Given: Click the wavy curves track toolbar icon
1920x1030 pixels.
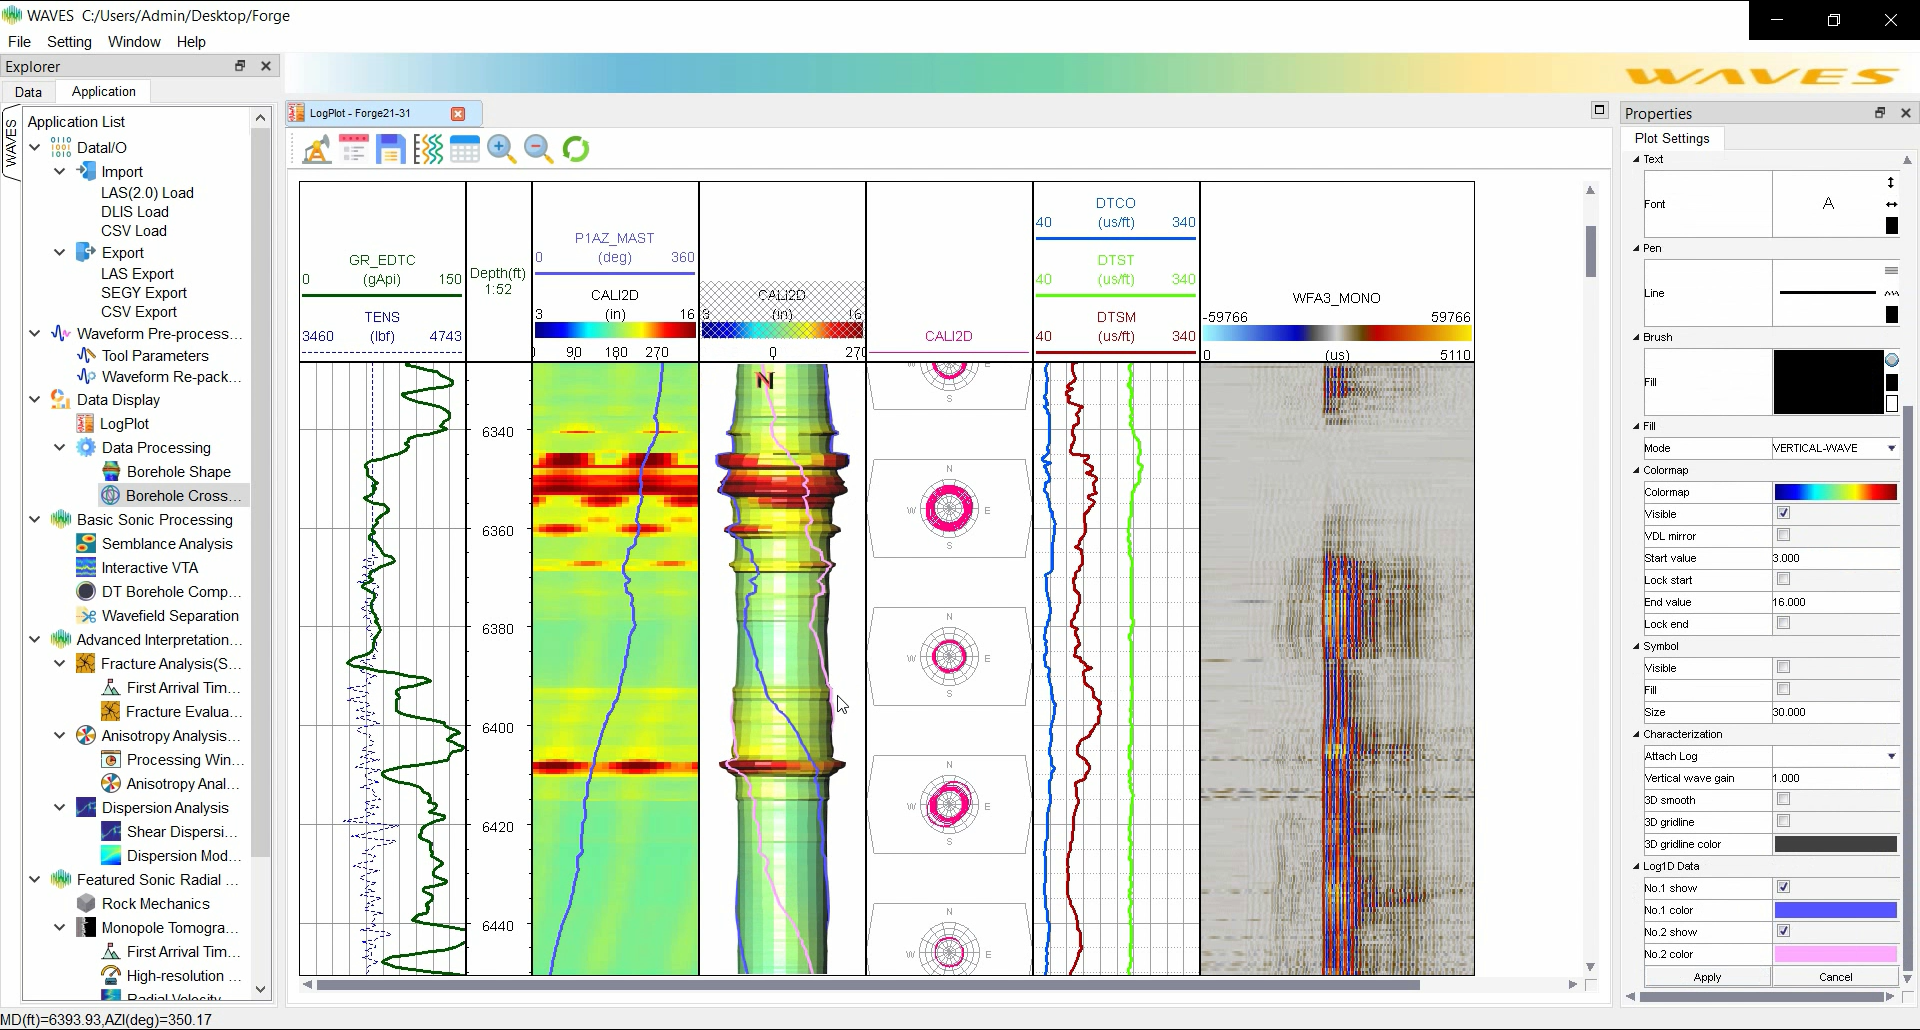Looking at the screenshot, I should pos(428,150).
